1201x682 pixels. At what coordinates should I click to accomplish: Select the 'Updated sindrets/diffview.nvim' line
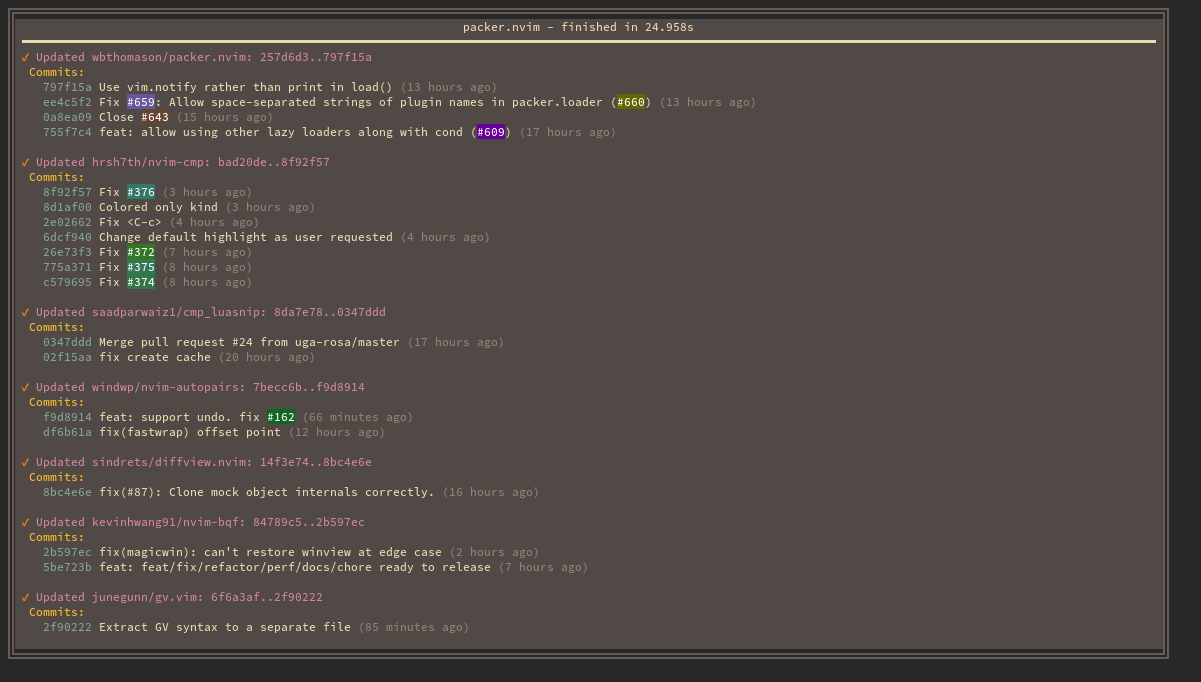204,462
